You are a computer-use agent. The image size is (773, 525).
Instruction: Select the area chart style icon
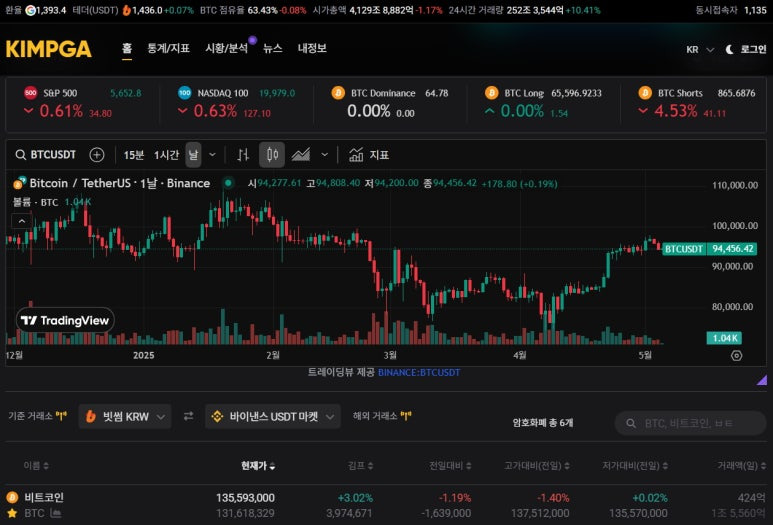point(301,155)
